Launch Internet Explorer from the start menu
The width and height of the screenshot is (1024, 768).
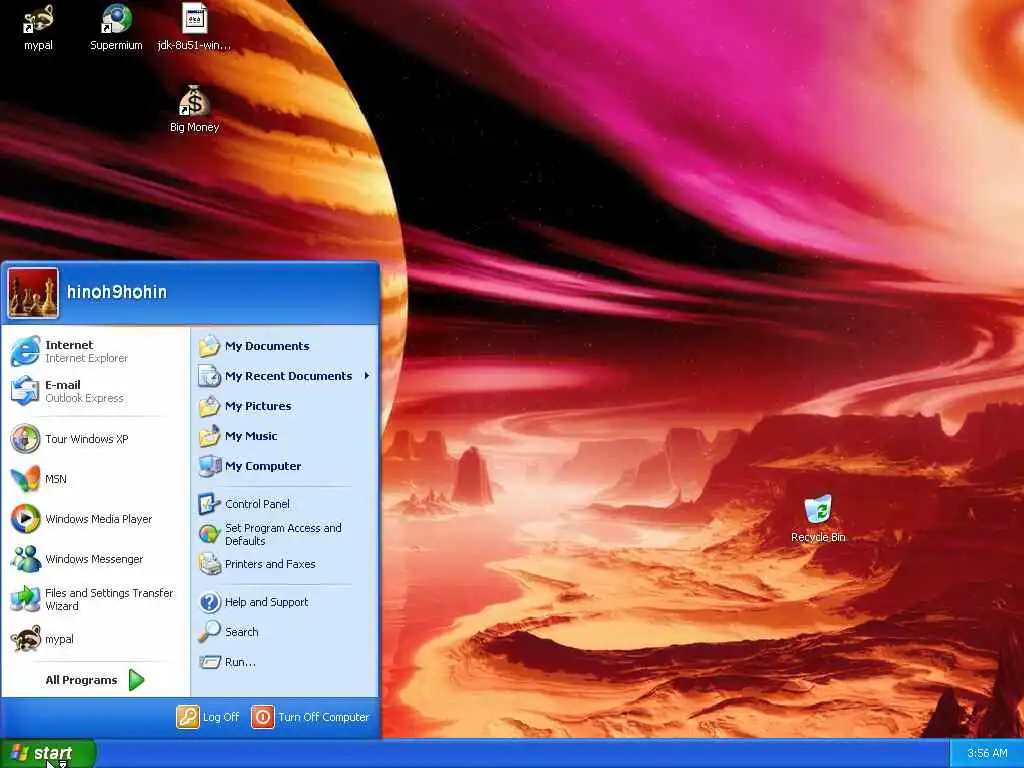tap(25, 351)
